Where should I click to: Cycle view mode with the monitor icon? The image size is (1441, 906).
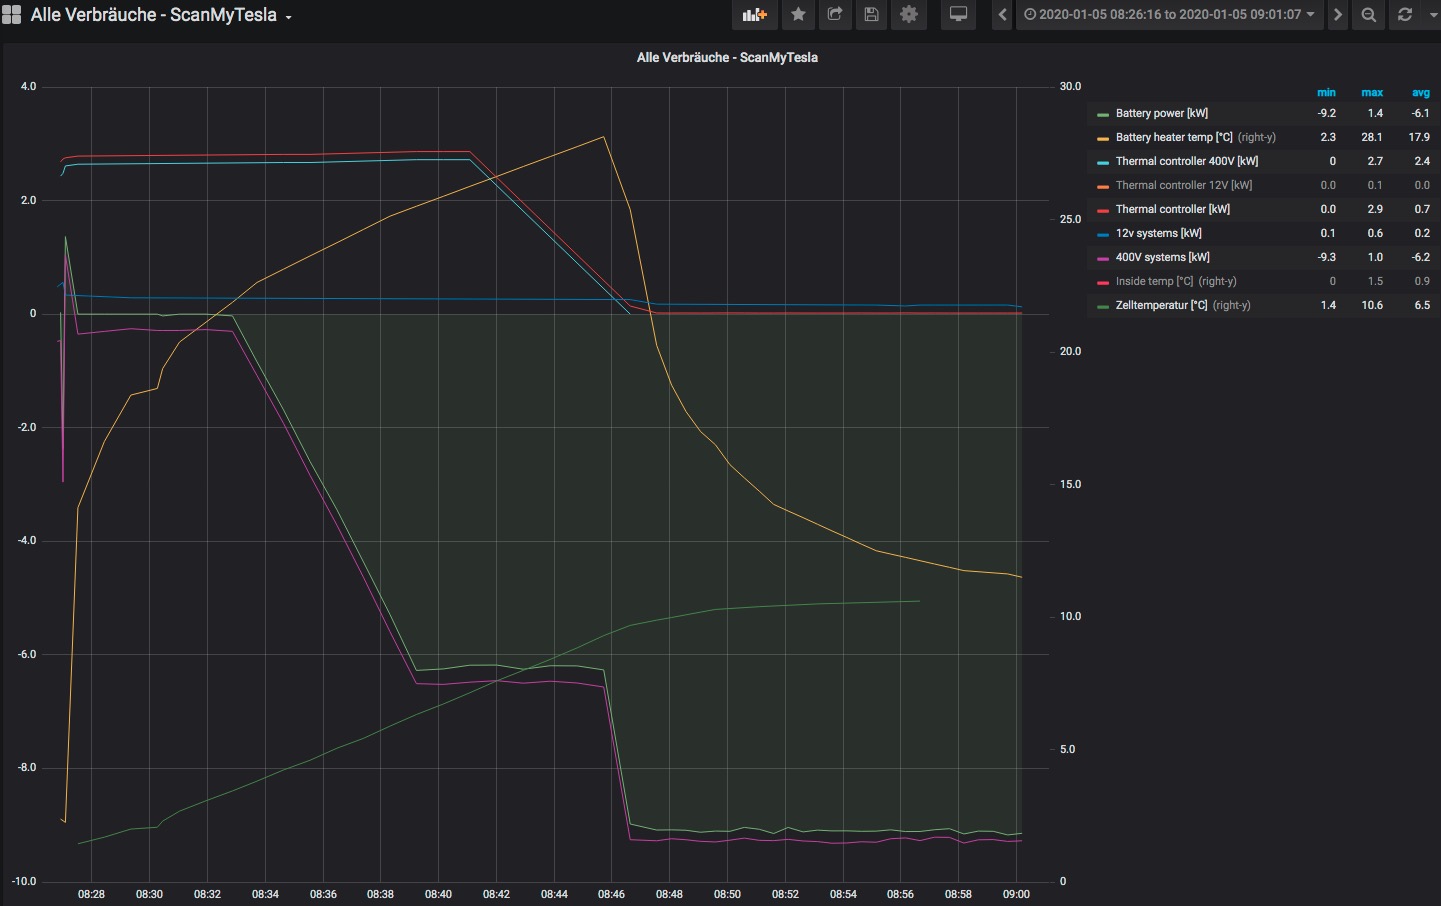pos(958,15)
